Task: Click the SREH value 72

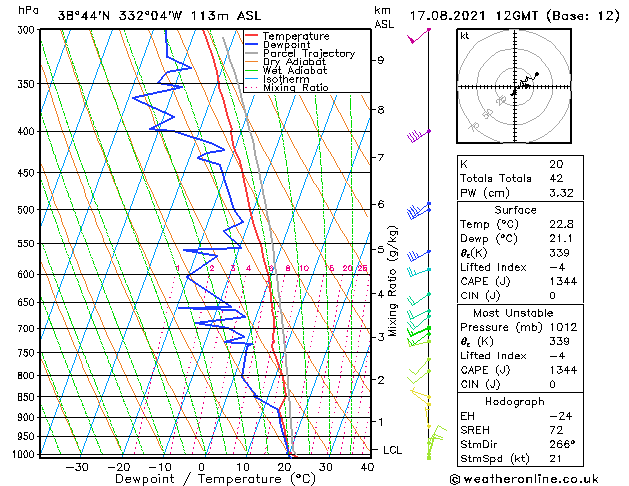Action: (x=556, y=430)
